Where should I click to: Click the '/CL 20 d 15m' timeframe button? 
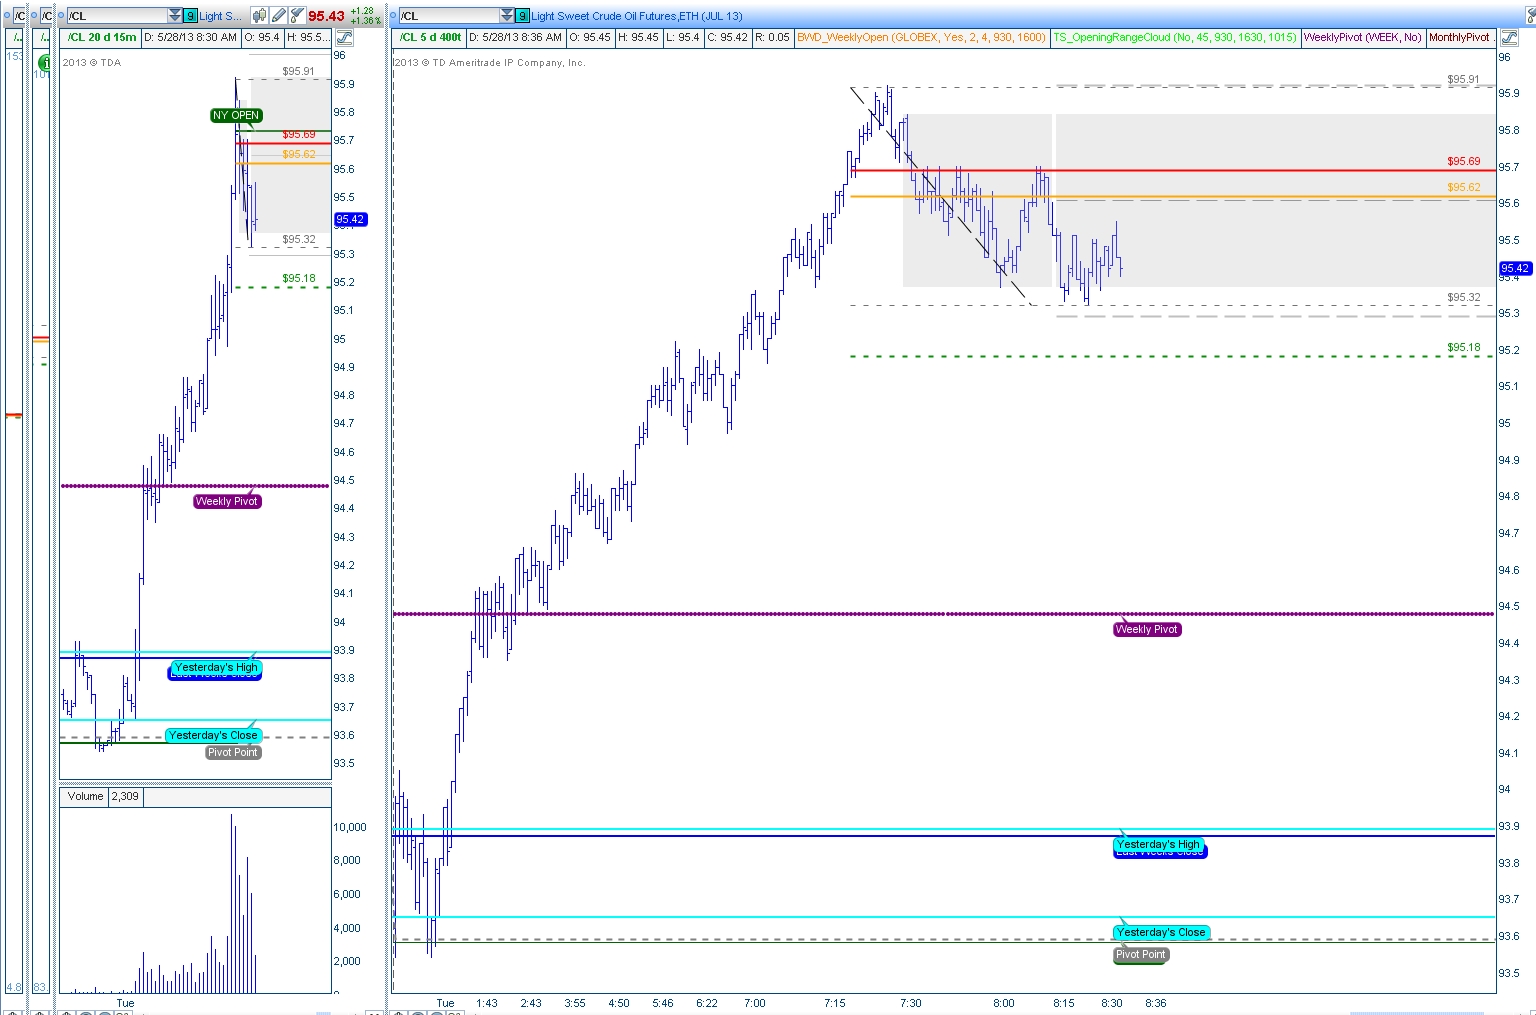click(x=100, y=38)
